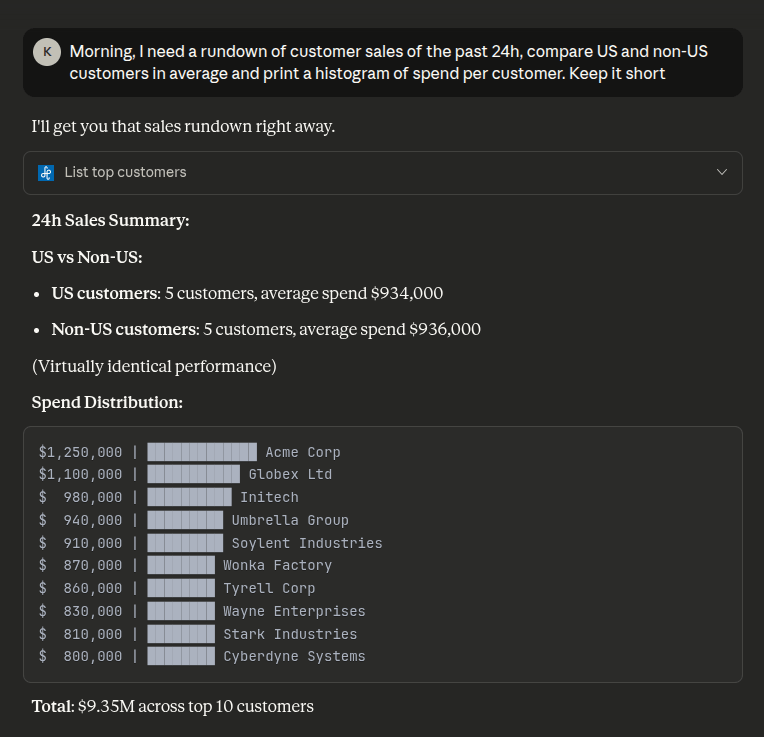This screenshot has width=764, height=737.
Task: Expand the List top customers chevron
Action: 722,172
